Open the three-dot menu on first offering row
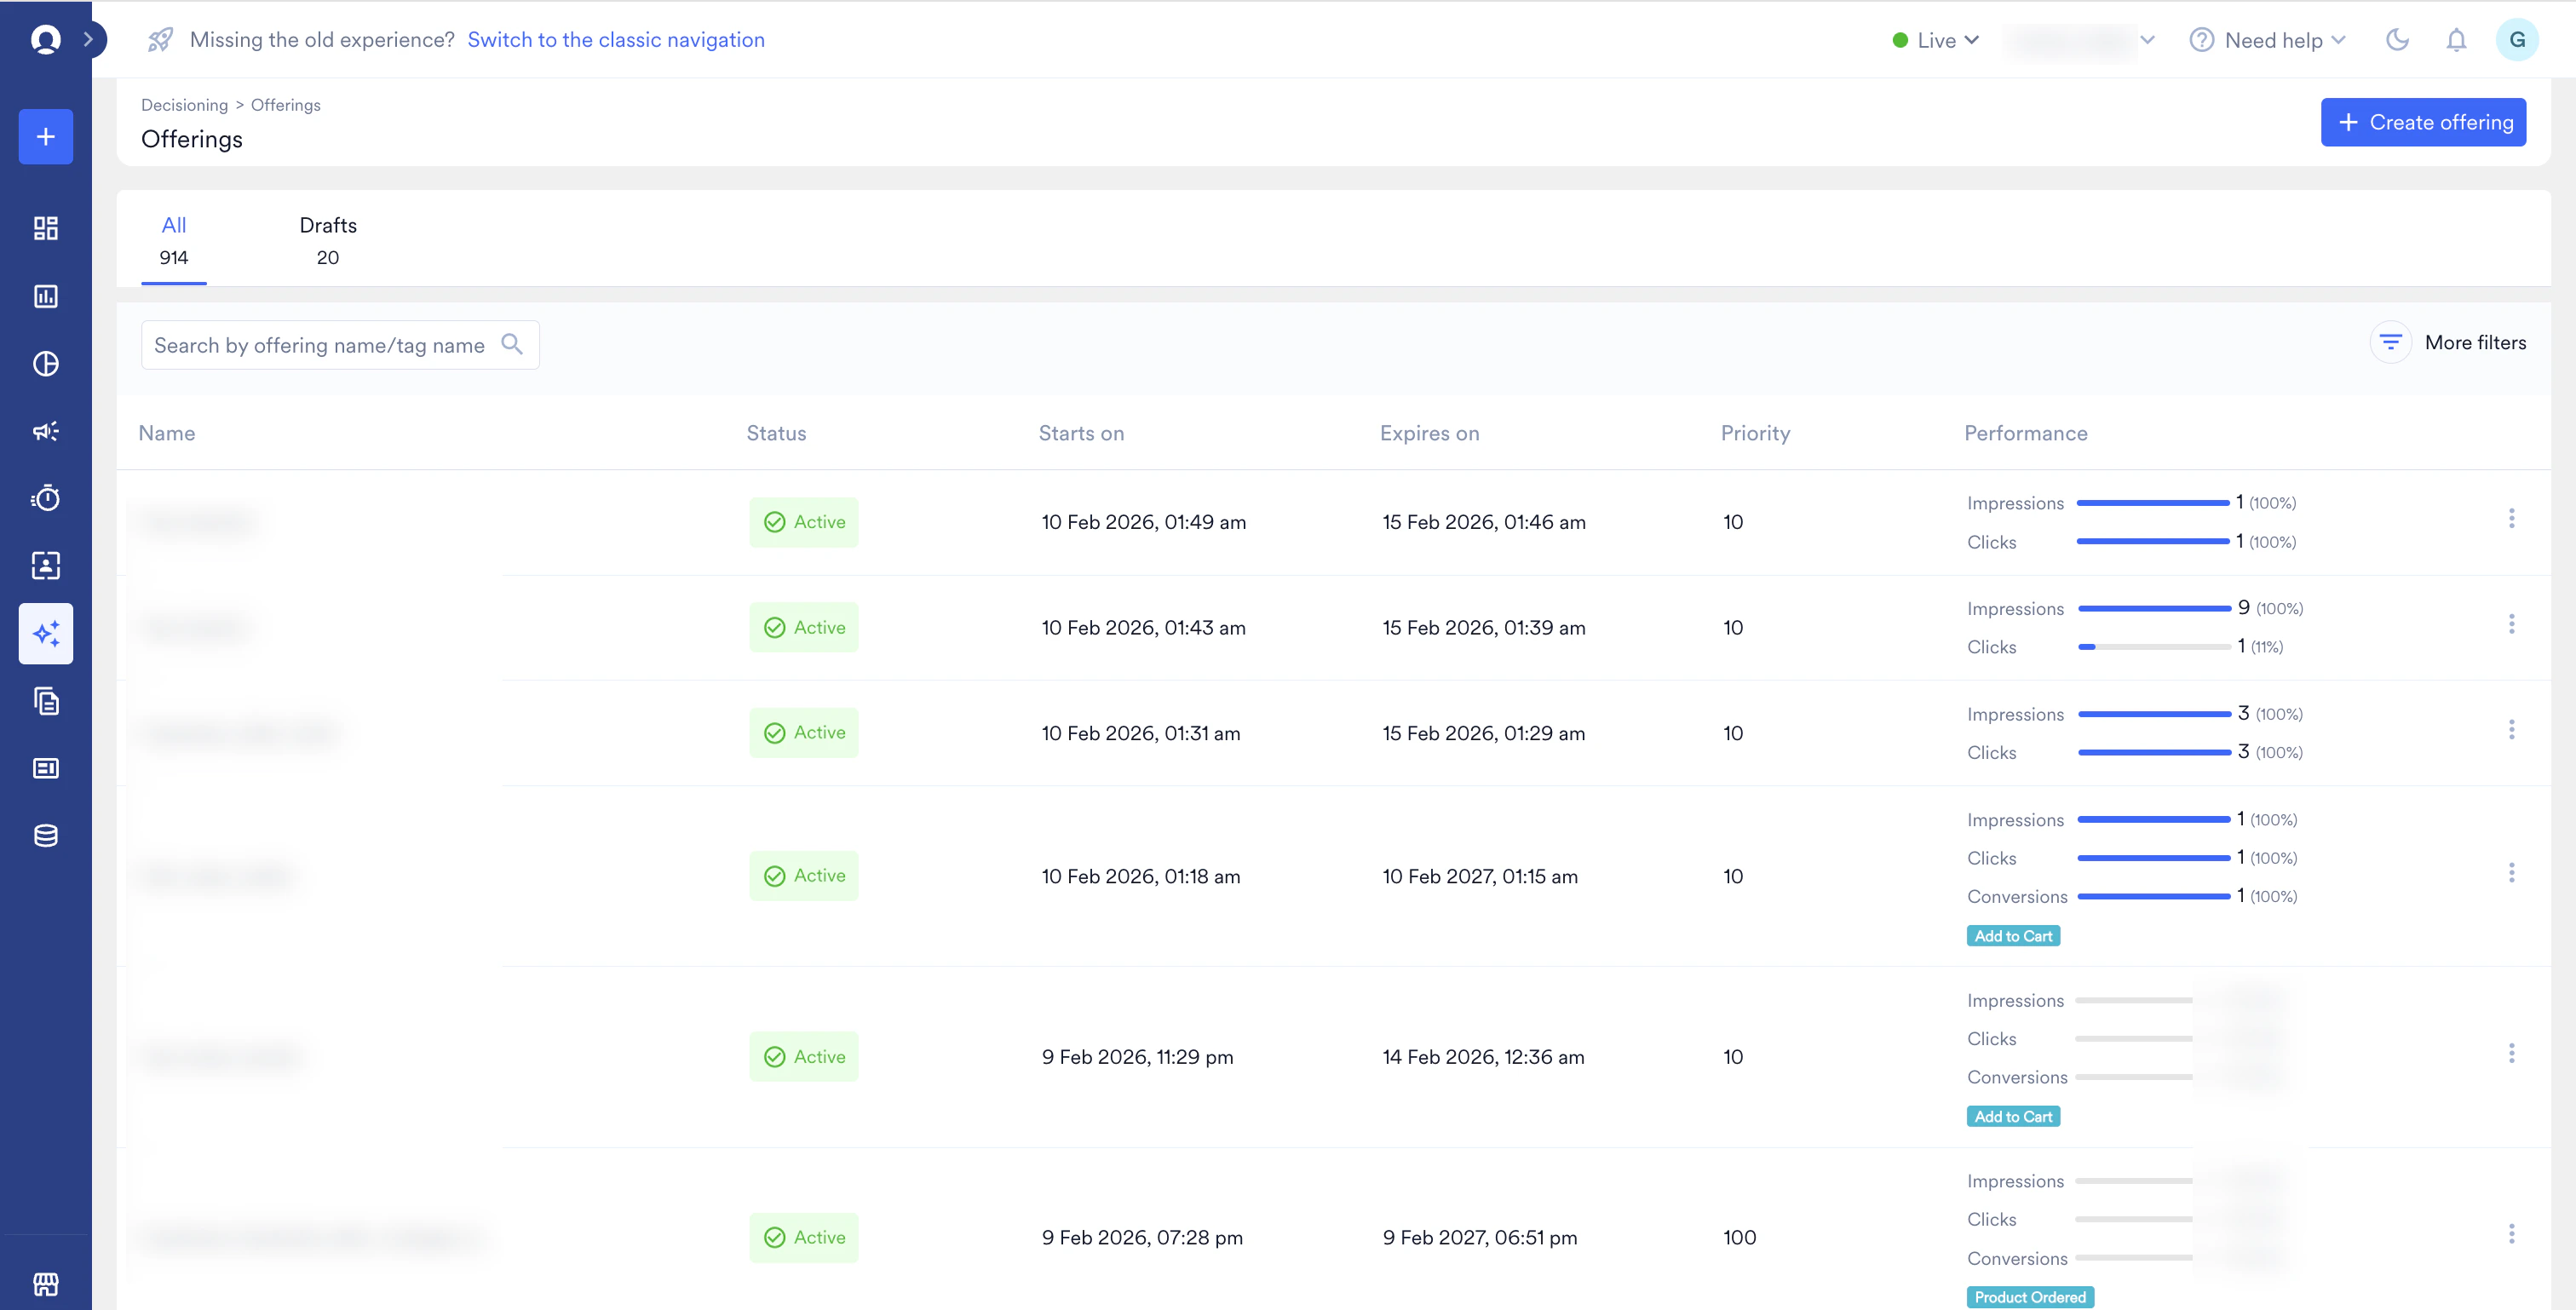The width and height of the screenshot is (2576, 1310). (2513, 518)
